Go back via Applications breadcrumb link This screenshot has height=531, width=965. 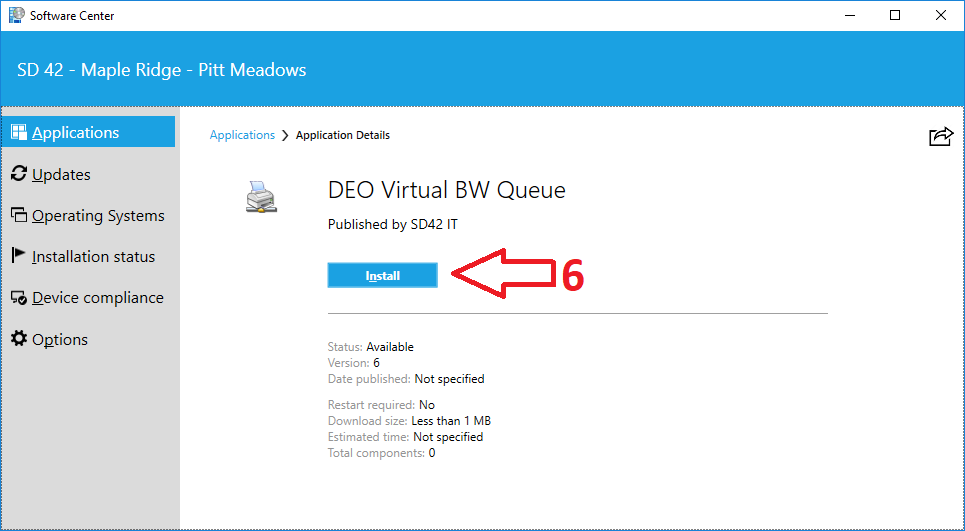(242, 135)
